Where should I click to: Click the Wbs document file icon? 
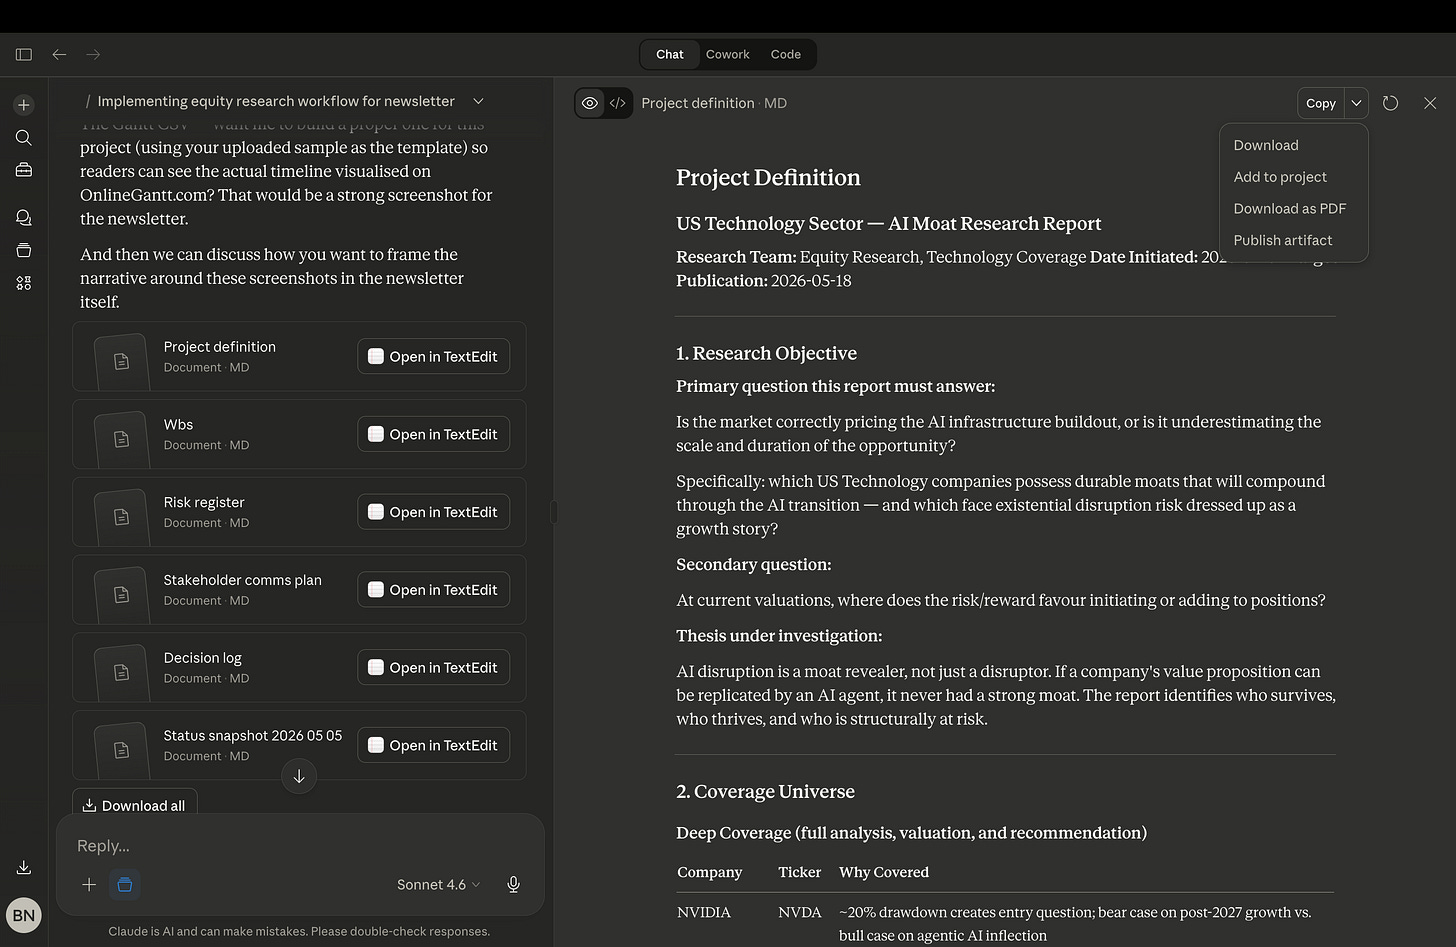click(x=121, y=439)
